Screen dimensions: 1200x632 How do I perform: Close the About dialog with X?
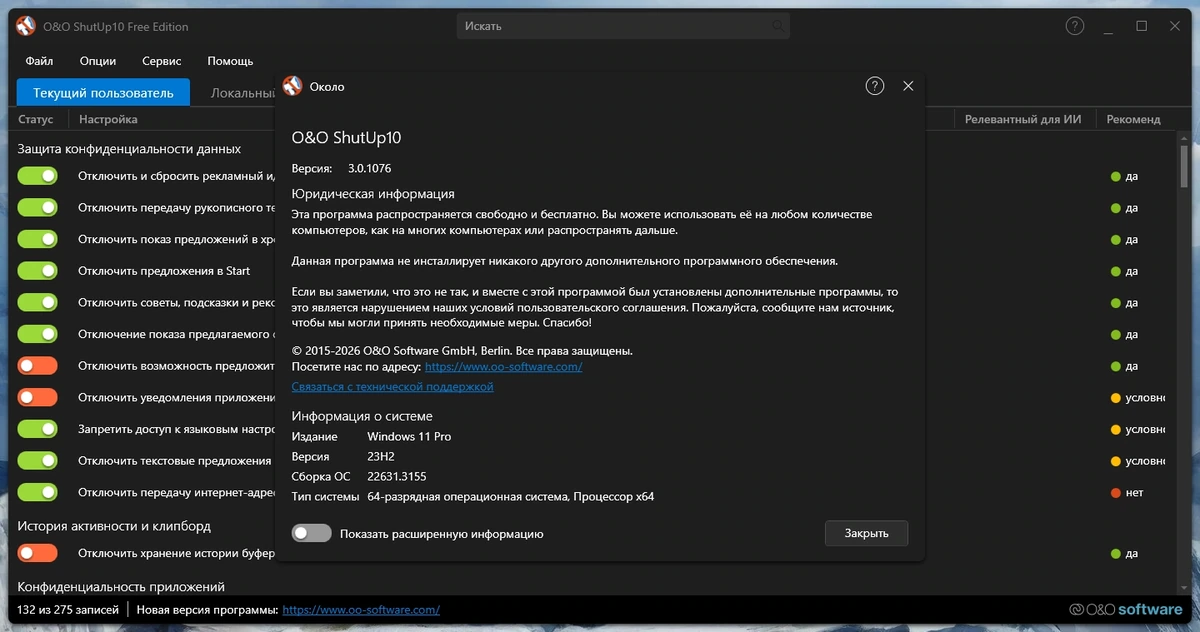(x=908, y=86)
